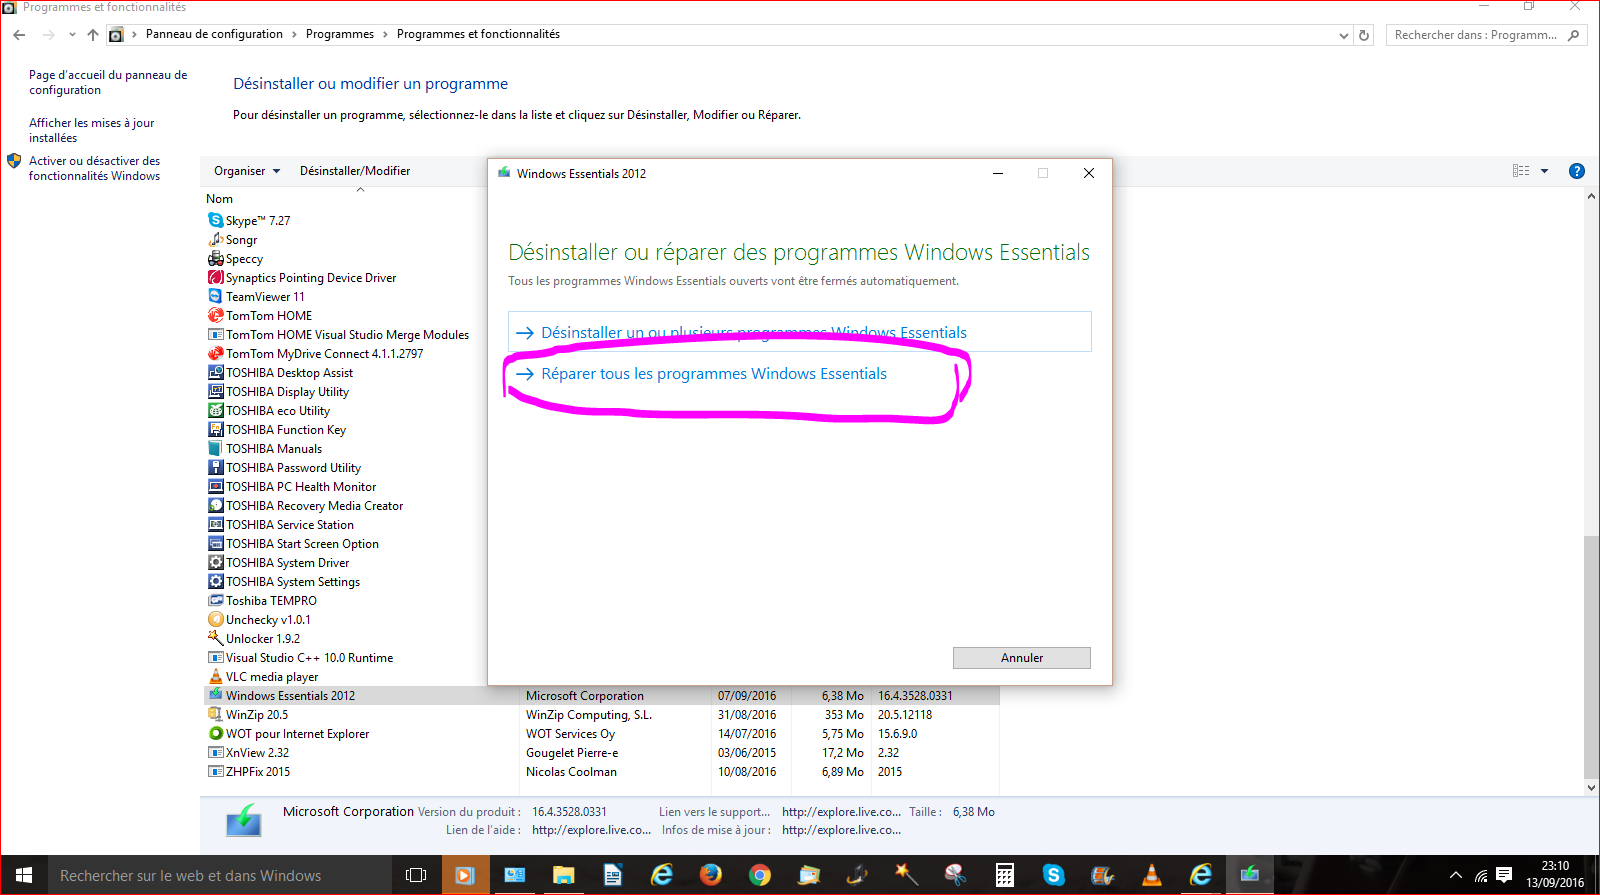This screenshot has width=1600, height=895.
Task: Go back with the back arrow
Action: pyautogui.click(x=19, y=35)
